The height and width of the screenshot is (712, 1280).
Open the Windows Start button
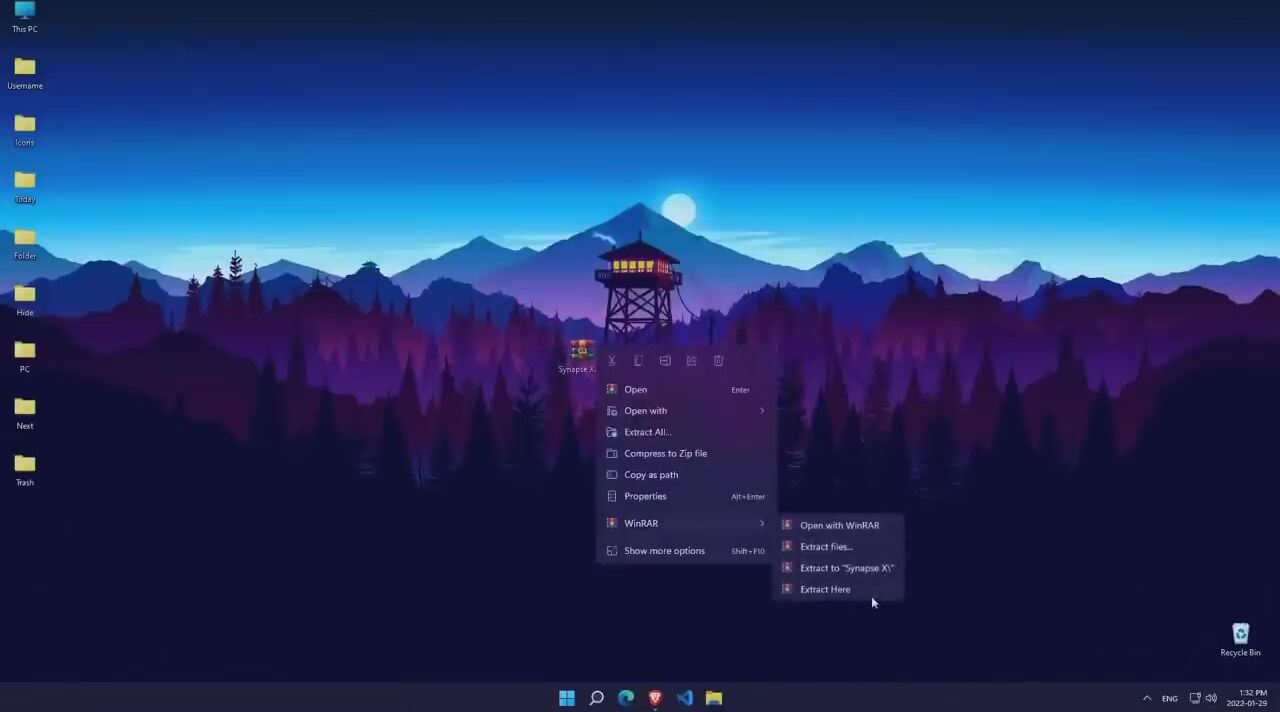(567, 698)
